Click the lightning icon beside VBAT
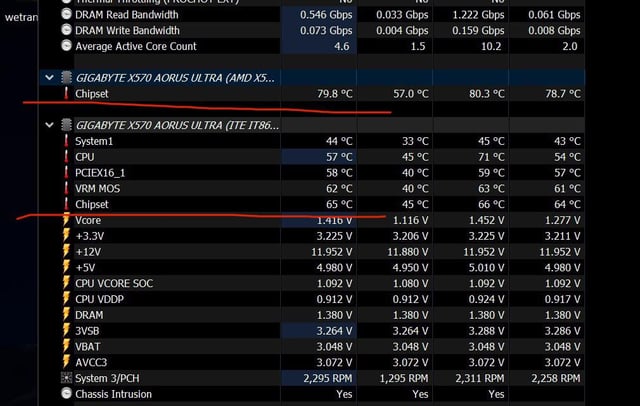This screenshot has height=406, width=640. point(66,346)
